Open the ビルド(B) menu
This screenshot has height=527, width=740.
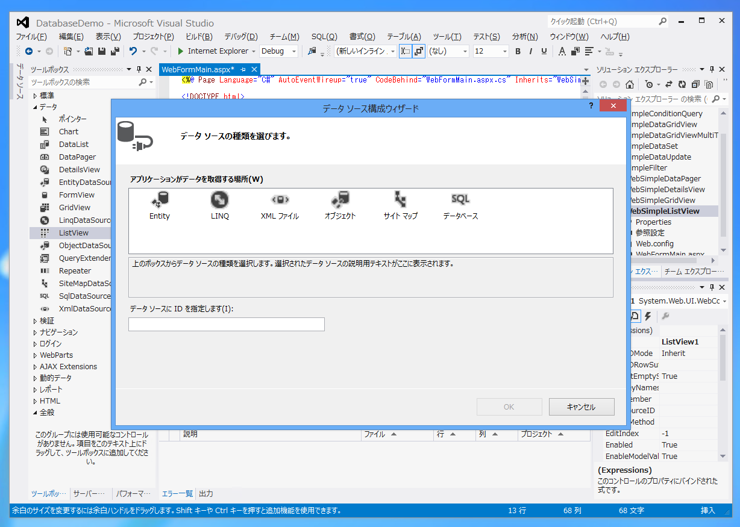coord(199,37)
